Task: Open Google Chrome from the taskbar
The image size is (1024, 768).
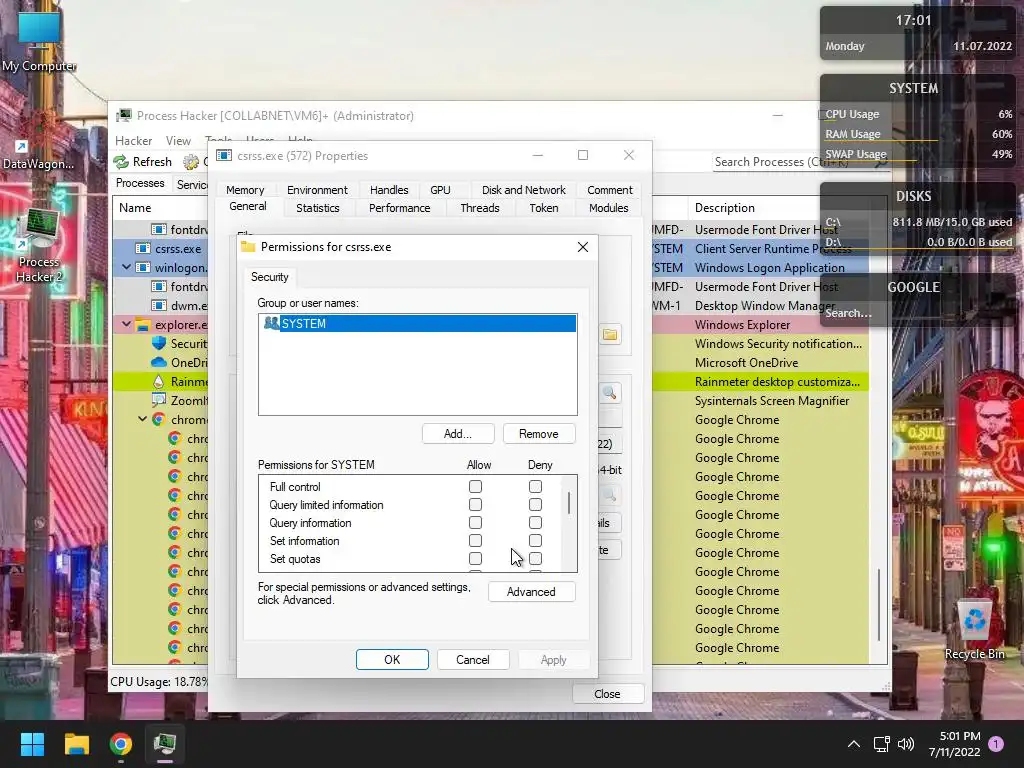Action: (121, 744)
